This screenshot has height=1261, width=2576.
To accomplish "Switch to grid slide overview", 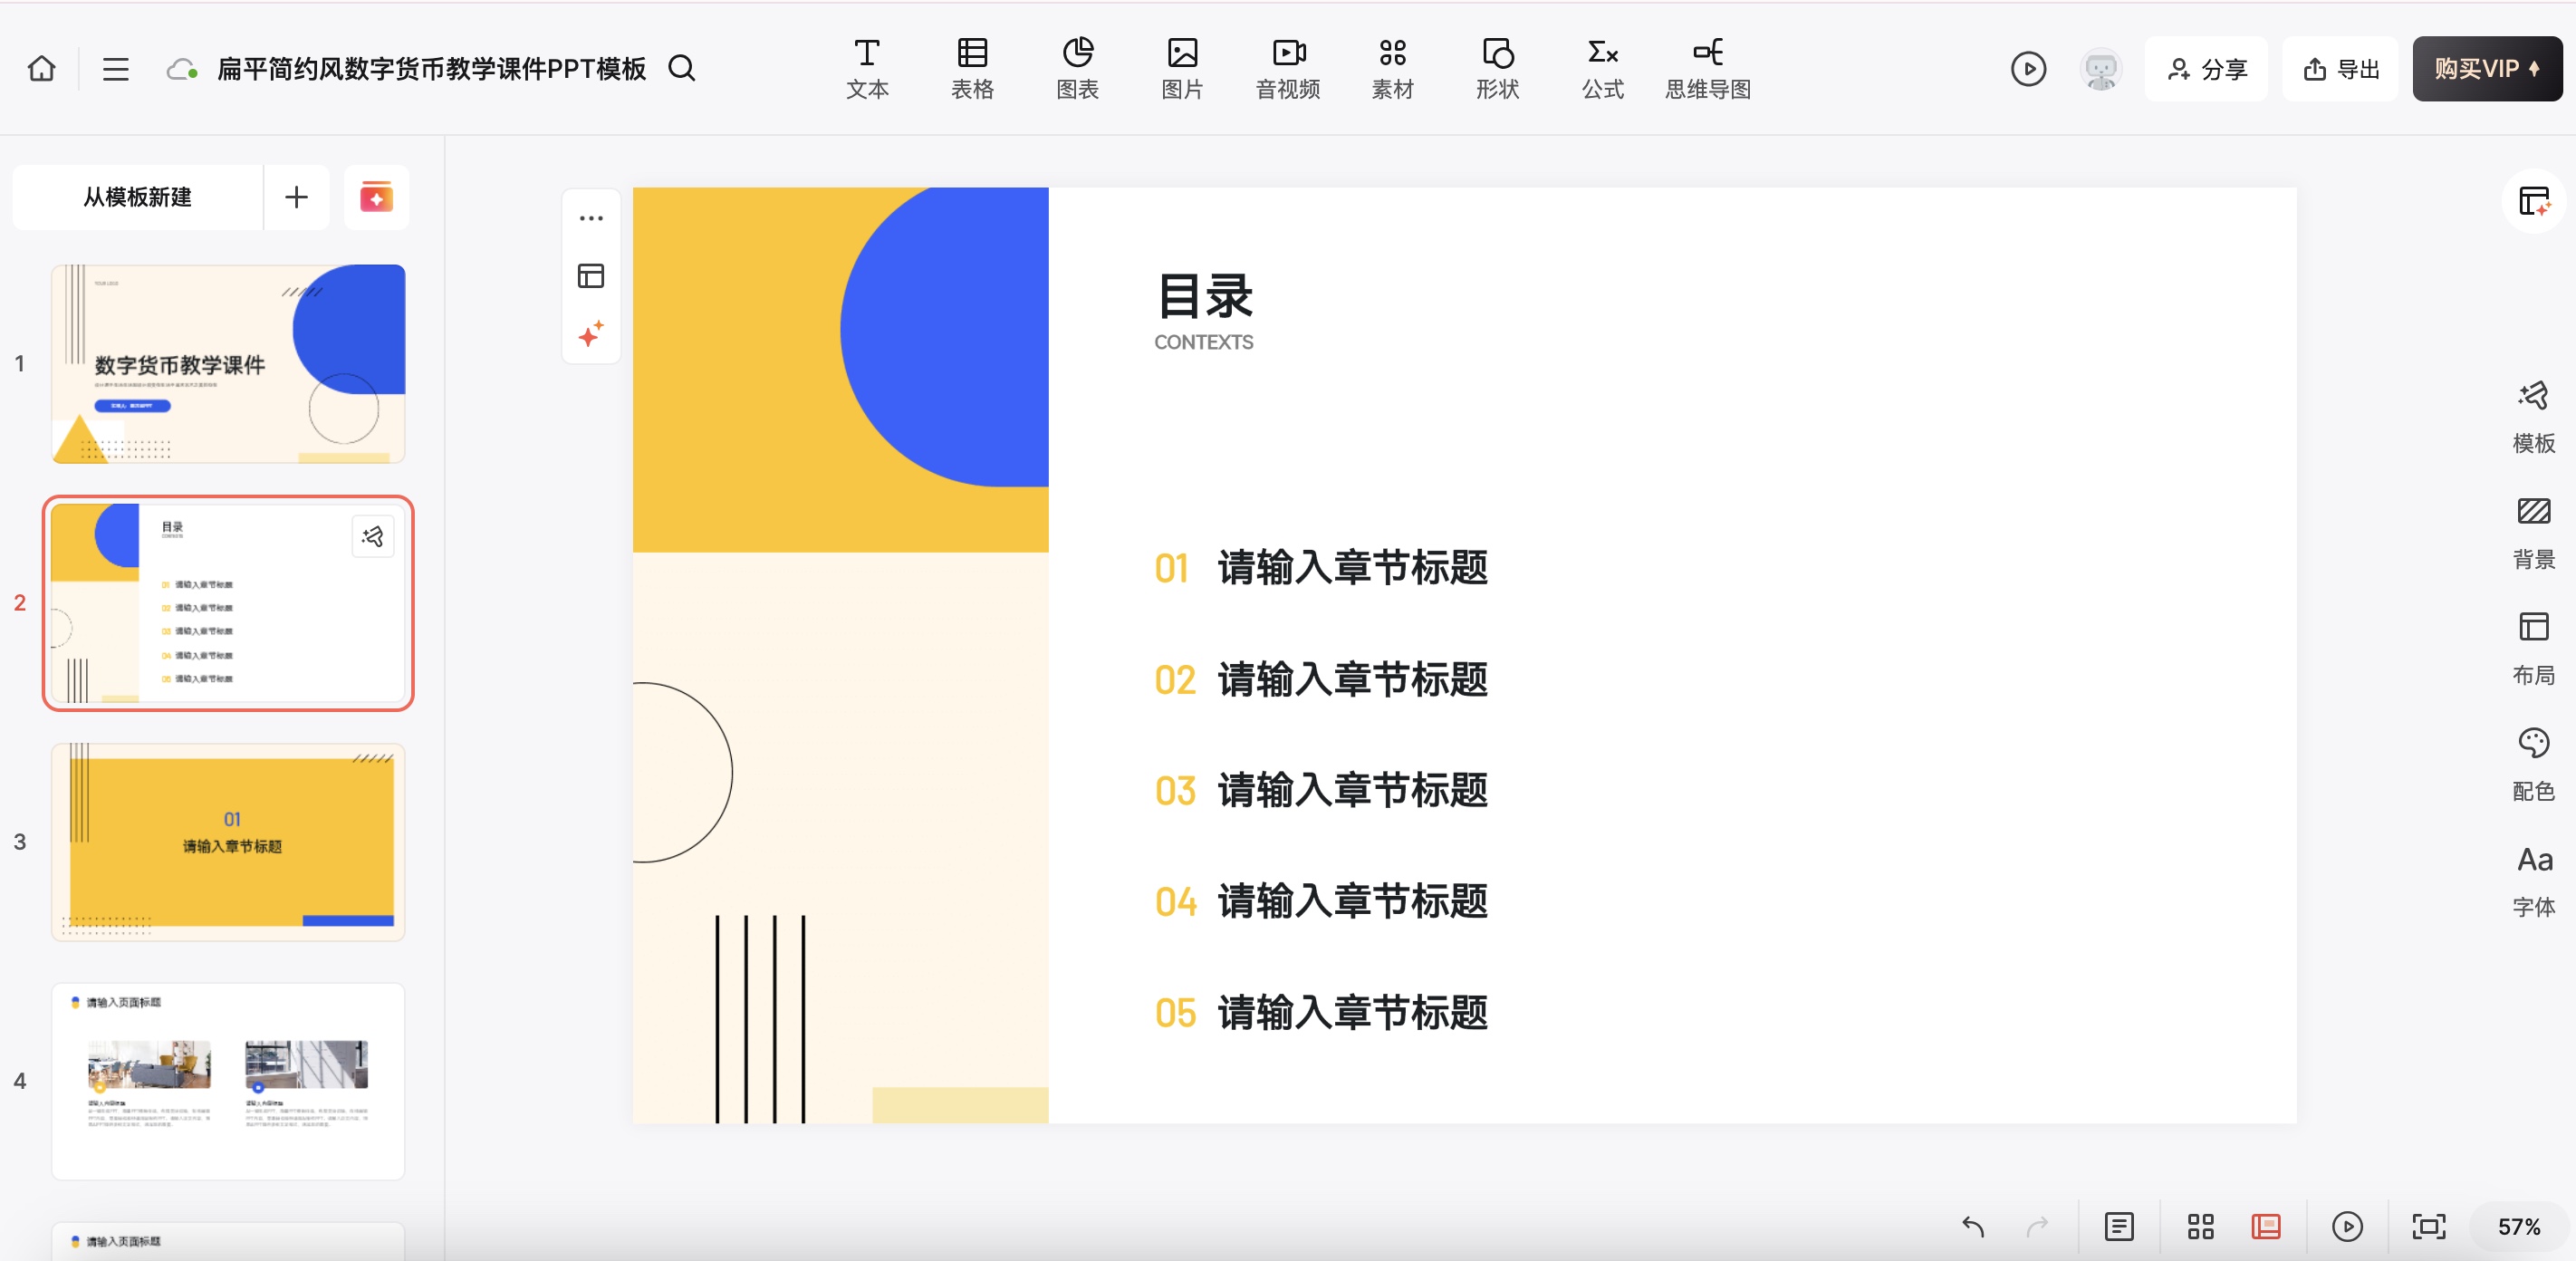I will coord(2200,1226).
